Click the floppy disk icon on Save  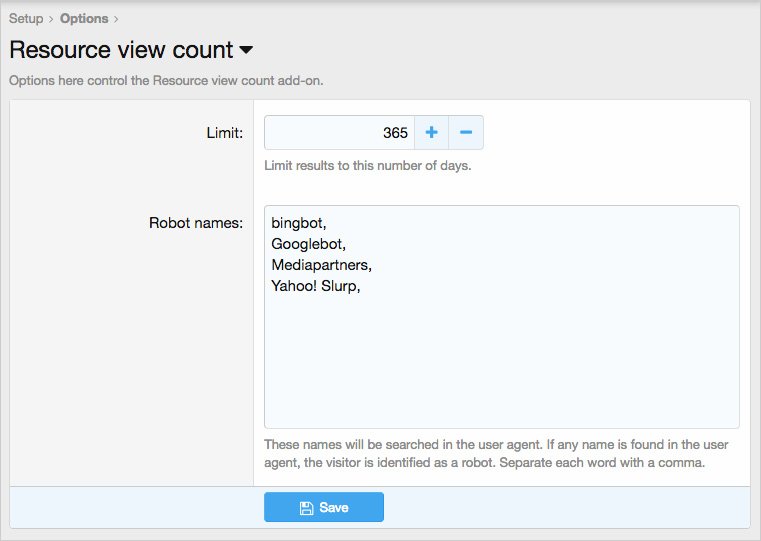[x=307, y=508]
